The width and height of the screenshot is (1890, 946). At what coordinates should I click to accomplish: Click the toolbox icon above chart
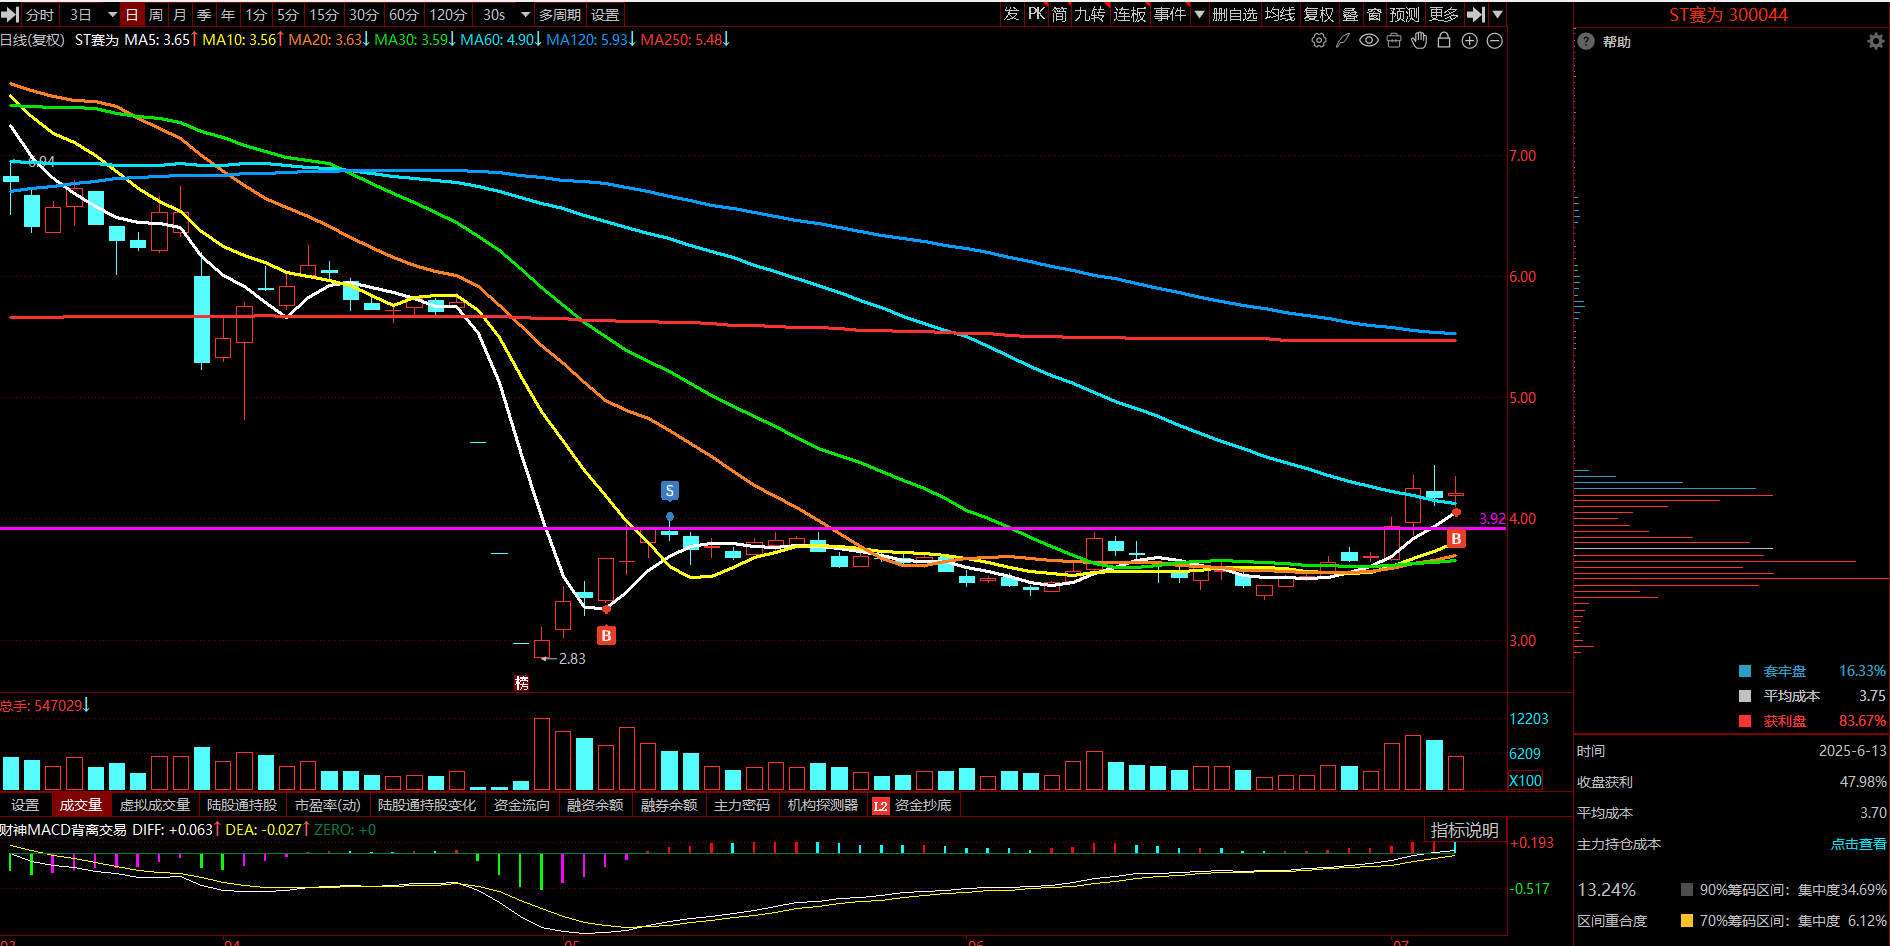(x=1394, y=40)
